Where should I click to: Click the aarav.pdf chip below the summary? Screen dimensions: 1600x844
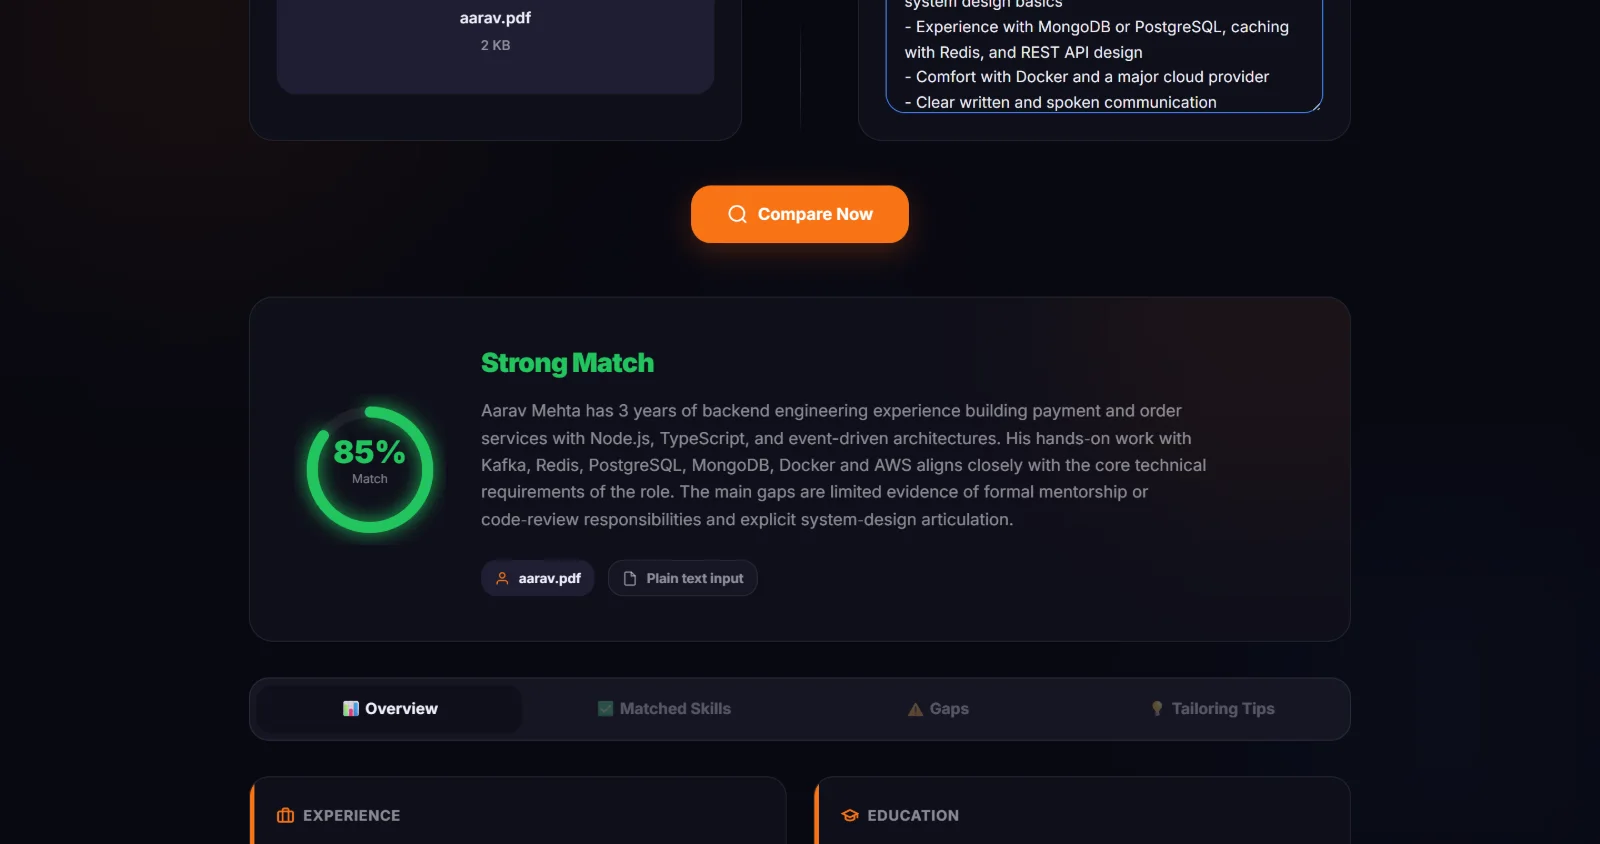pos(538,578)
